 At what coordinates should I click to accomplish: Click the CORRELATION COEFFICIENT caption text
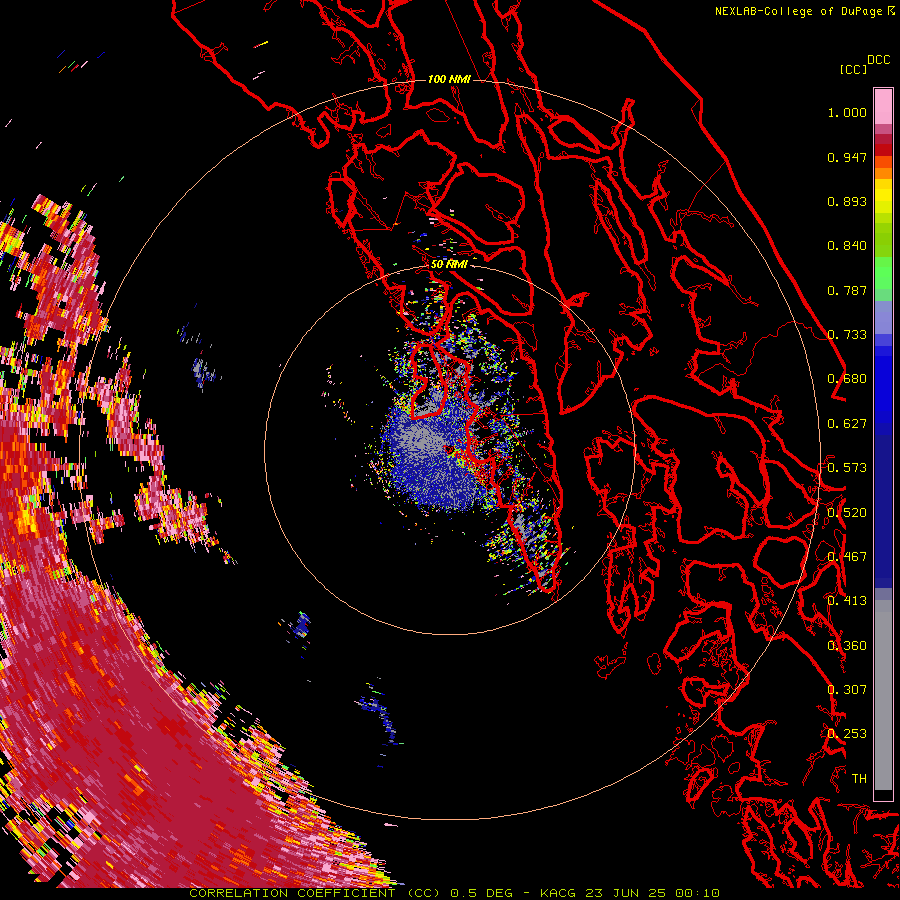[292, 893]
